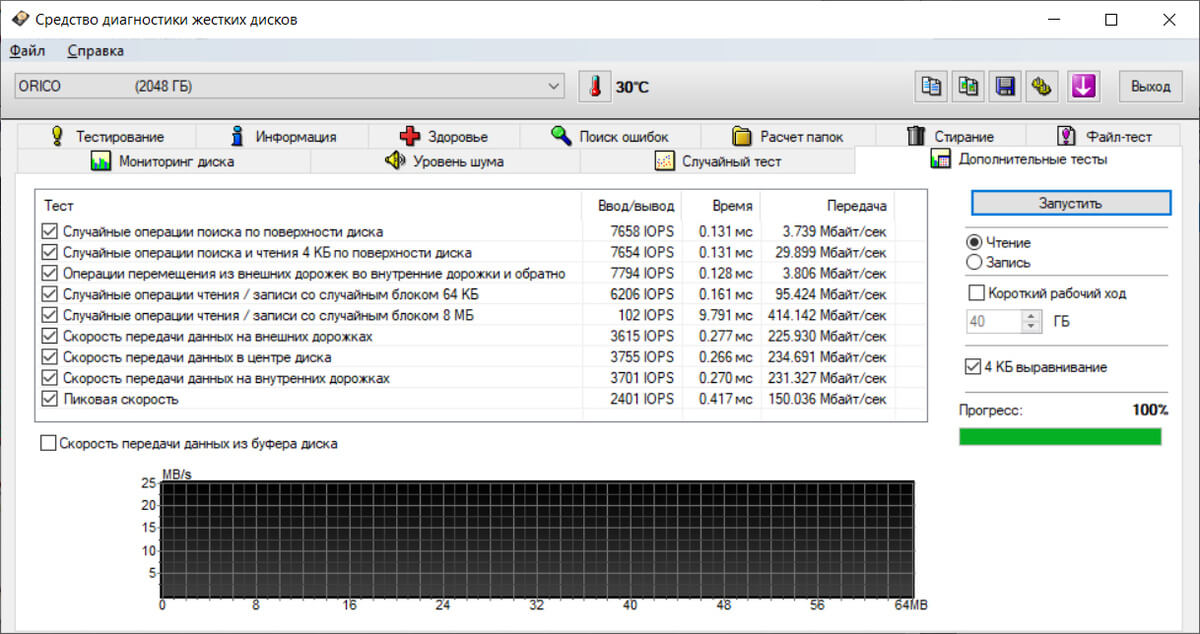Click the Выход button

coord(1150,87)
